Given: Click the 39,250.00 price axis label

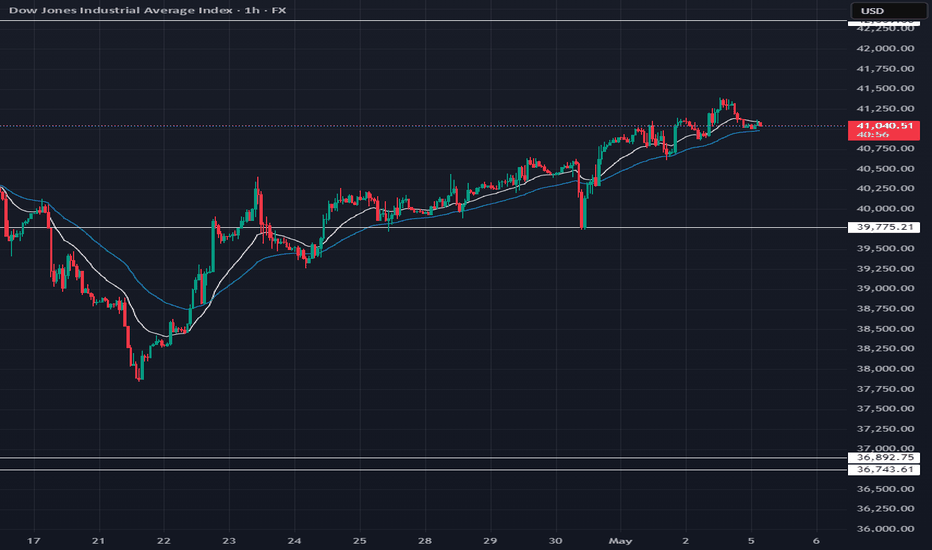Looking at the screenshot, I should pyautogui.click(x=885, y=268).
